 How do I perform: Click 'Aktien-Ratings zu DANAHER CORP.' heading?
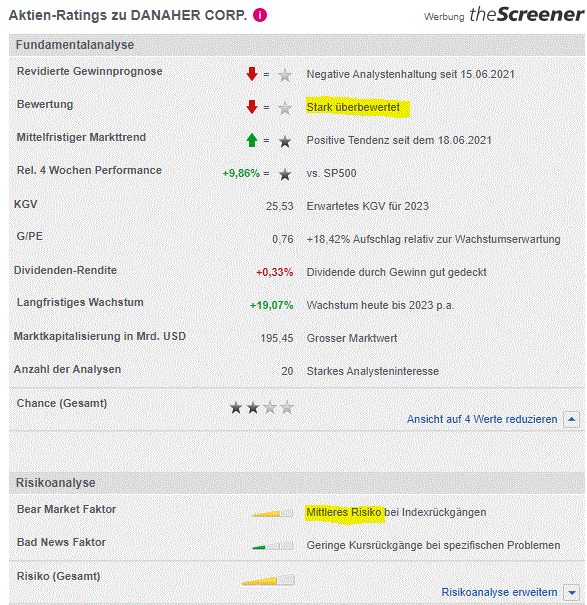click(128, 15)
